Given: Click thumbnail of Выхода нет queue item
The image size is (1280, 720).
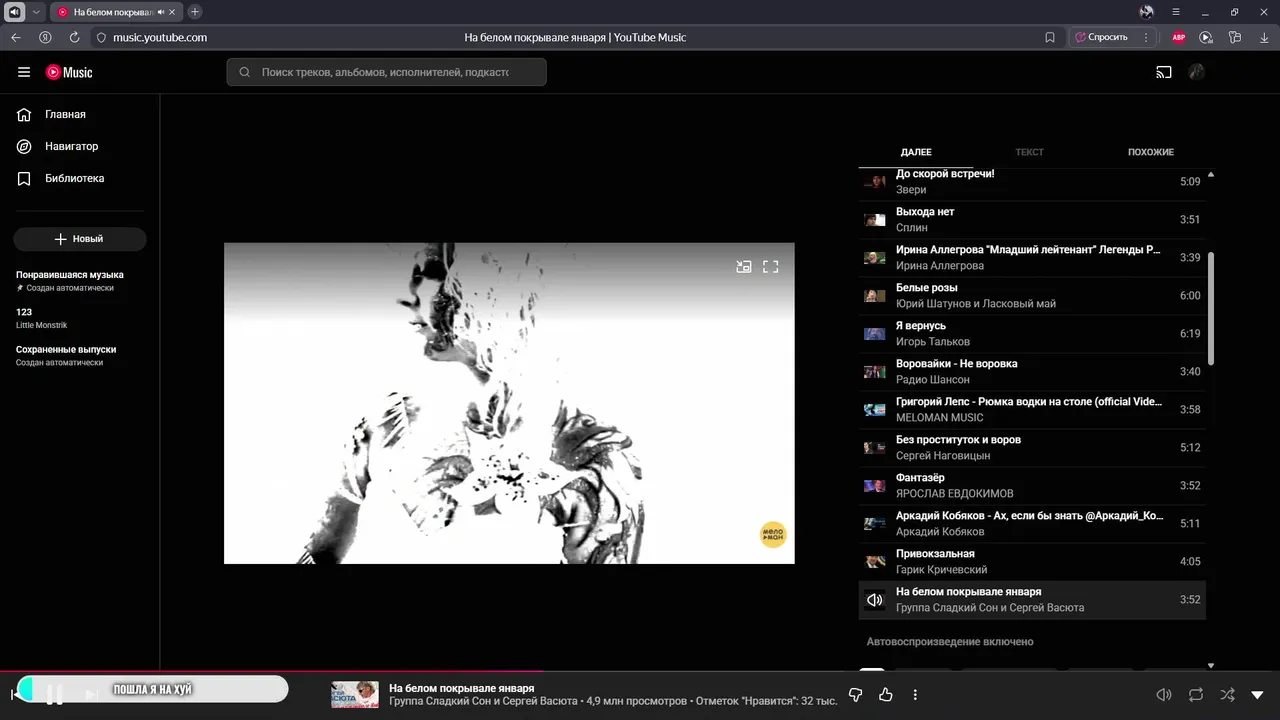Looking at the screenshot, I should point(875,219).
